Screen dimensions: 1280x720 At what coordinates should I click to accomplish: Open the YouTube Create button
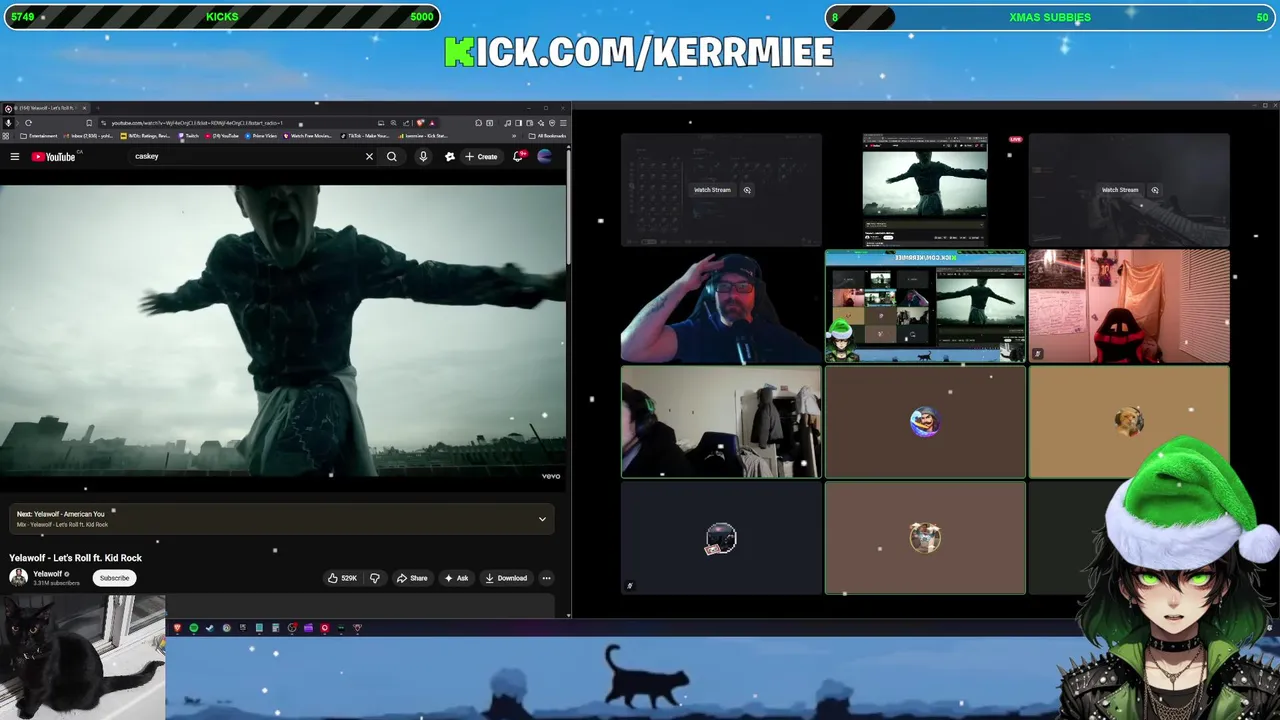click(481, 156)
